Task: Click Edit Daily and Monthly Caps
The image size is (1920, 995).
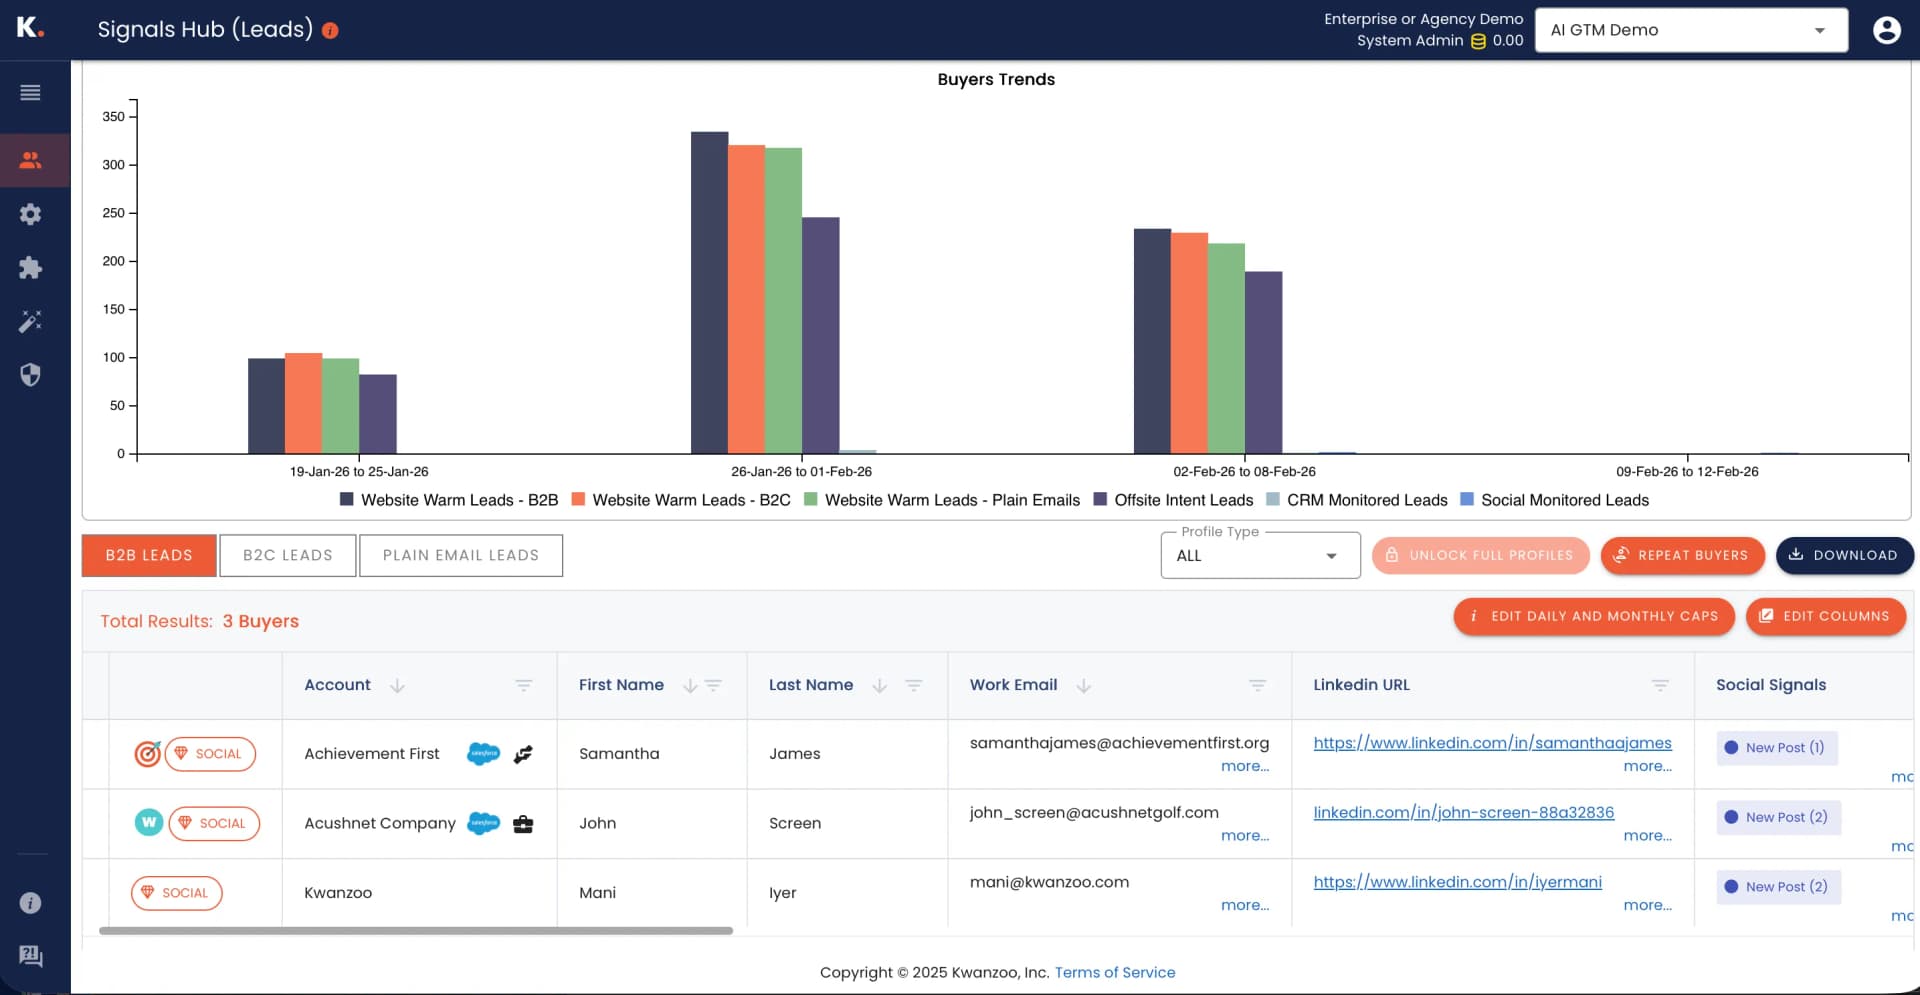Action: click(1593, 617)
